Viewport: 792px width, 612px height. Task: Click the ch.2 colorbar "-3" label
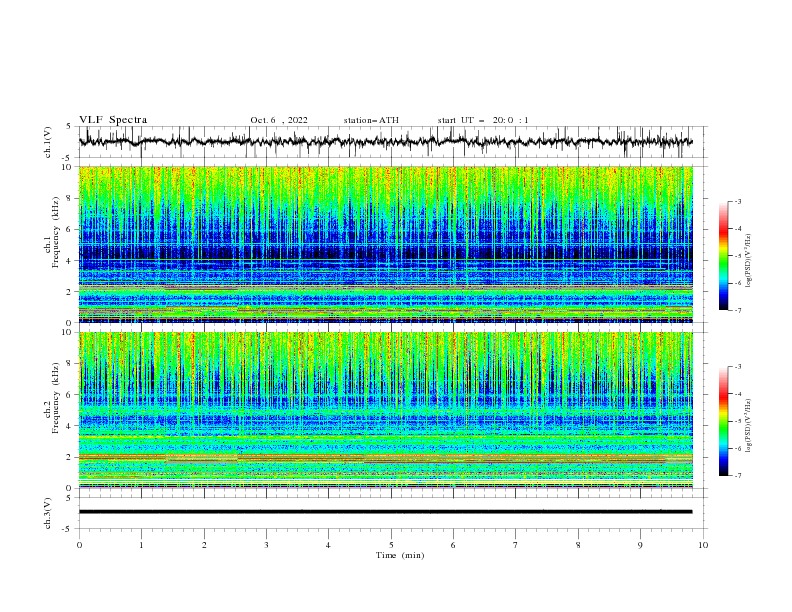[x=738, y=367]
